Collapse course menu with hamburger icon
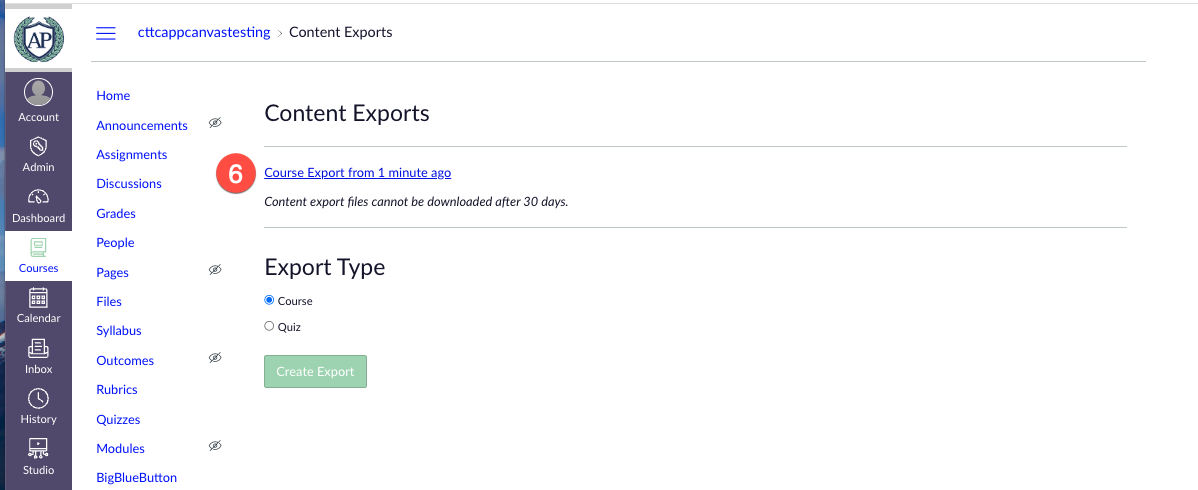Image resolution: width=1198 pixels, height=490 pixels. [106, 33]
